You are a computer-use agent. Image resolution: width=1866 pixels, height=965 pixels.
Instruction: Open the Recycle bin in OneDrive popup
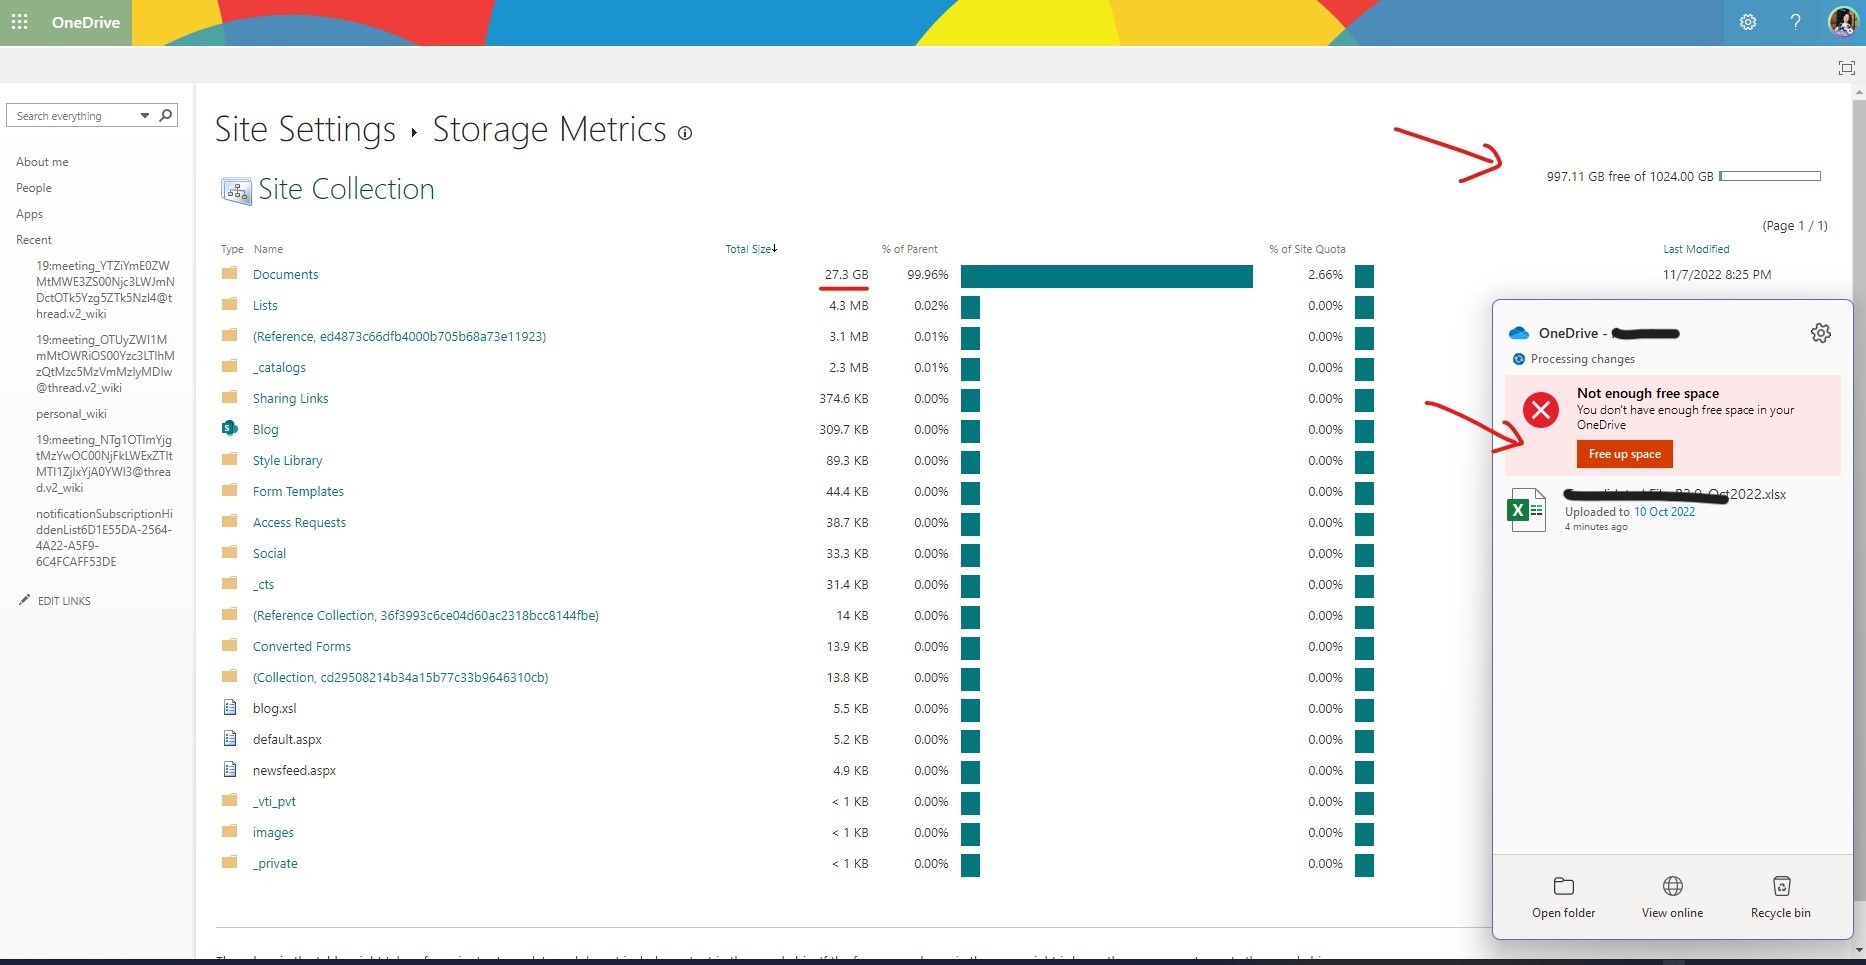point(1781,898)
